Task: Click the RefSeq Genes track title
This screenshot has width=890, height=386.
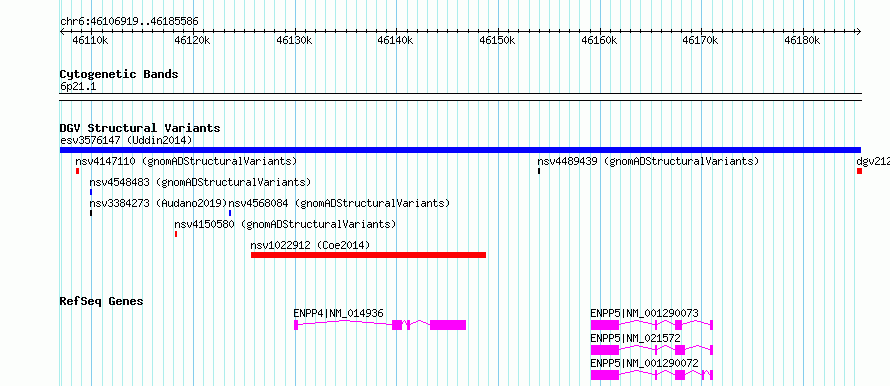Action: click(101, 301)
